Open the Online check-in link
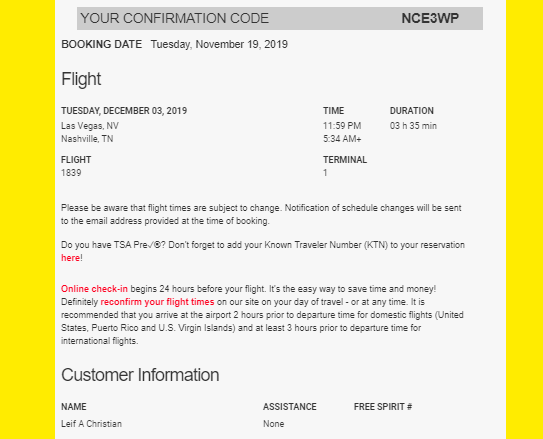The width and height of the screenshot is (543, 439). [94, 289]
